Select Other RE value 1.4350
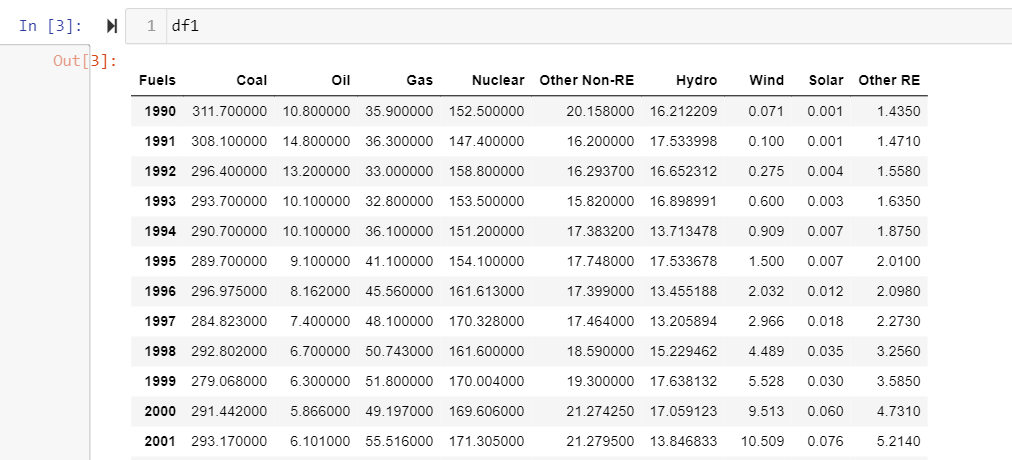This screenshot has width=1012, height=460. coord(898,111)
